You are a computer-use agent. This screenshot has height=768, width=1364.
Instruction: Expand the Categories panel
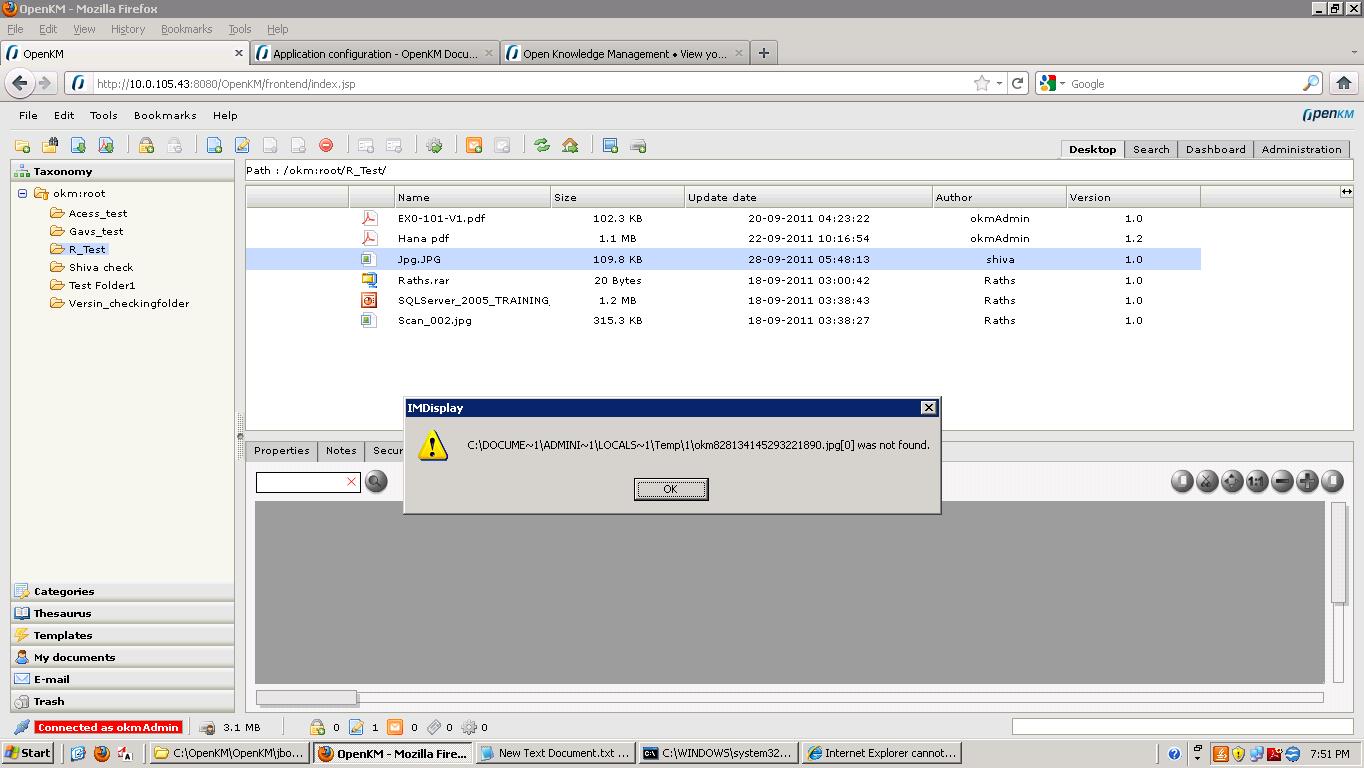tap(64, 592)
